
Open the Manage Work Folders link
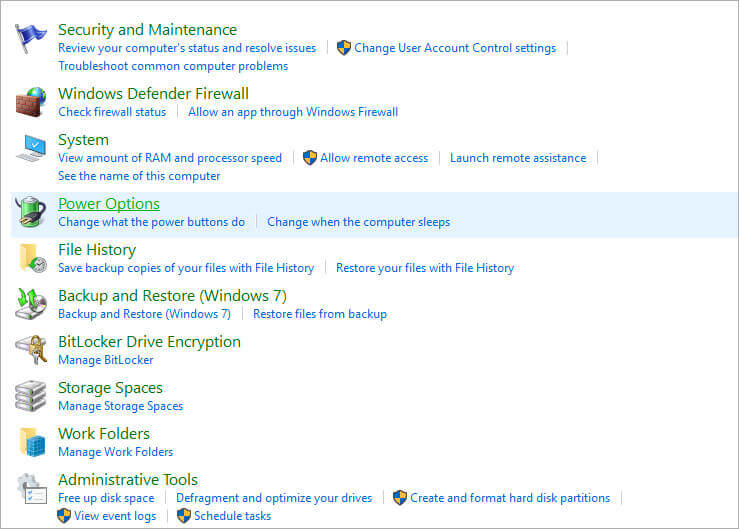tap(116, 452)
